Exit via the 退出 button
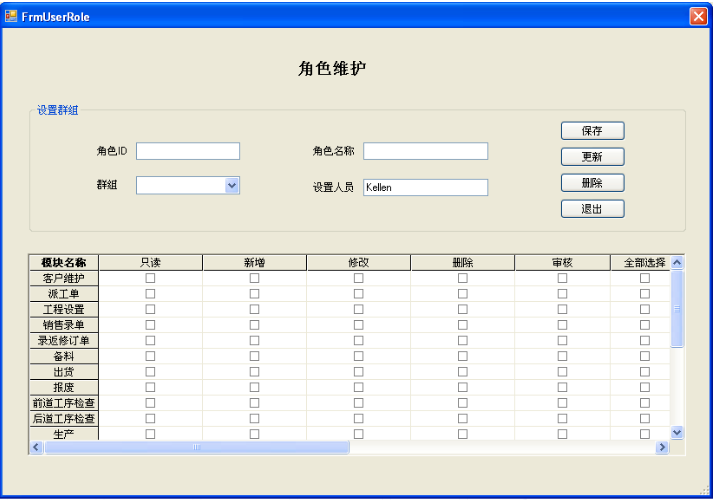 click(592, 209)
